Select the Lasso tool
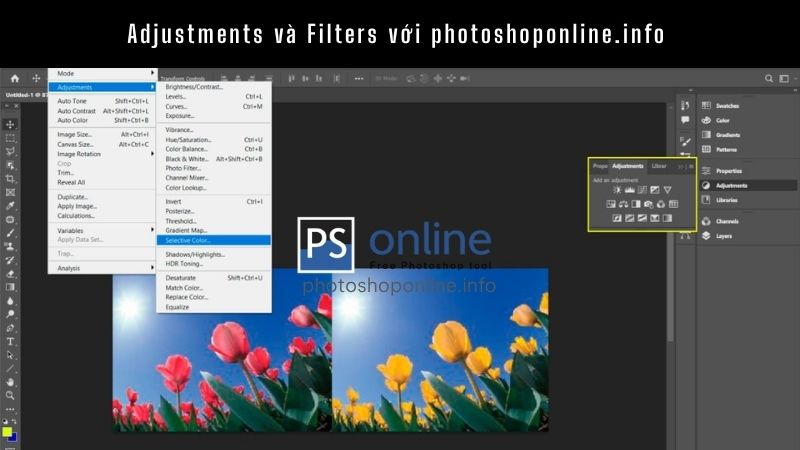The height and width of the screenshot is (450, 800). pyautogui.click(x=10, y=152)
